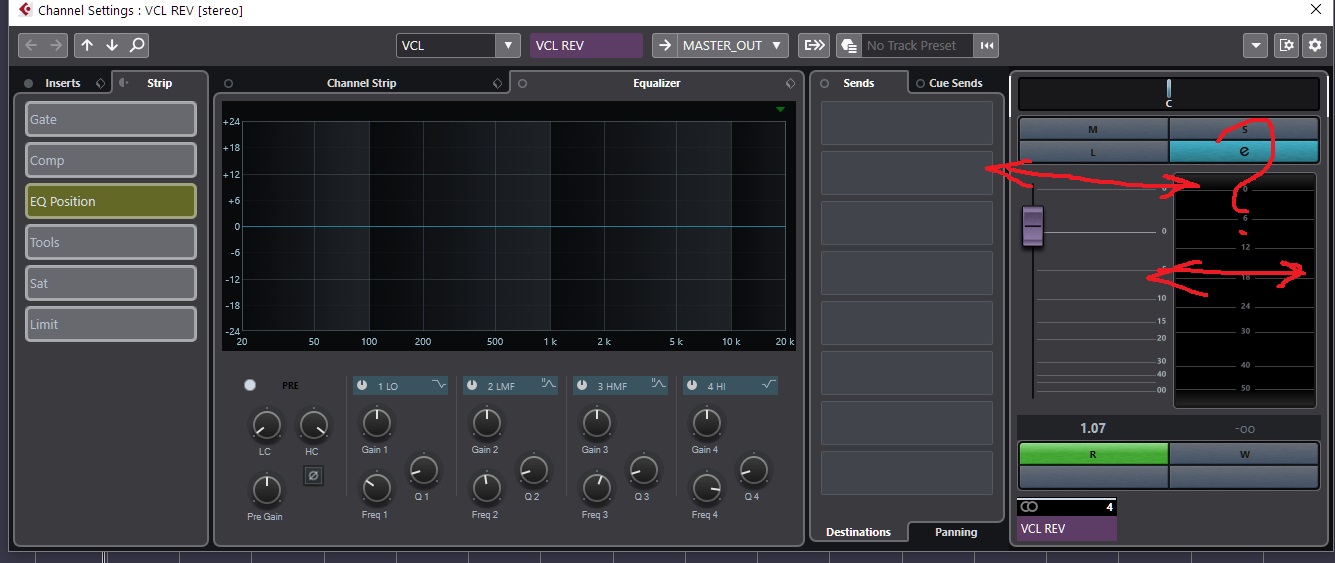
Task: Bypass the Equalizer section
Action: [x=522, y=83]
